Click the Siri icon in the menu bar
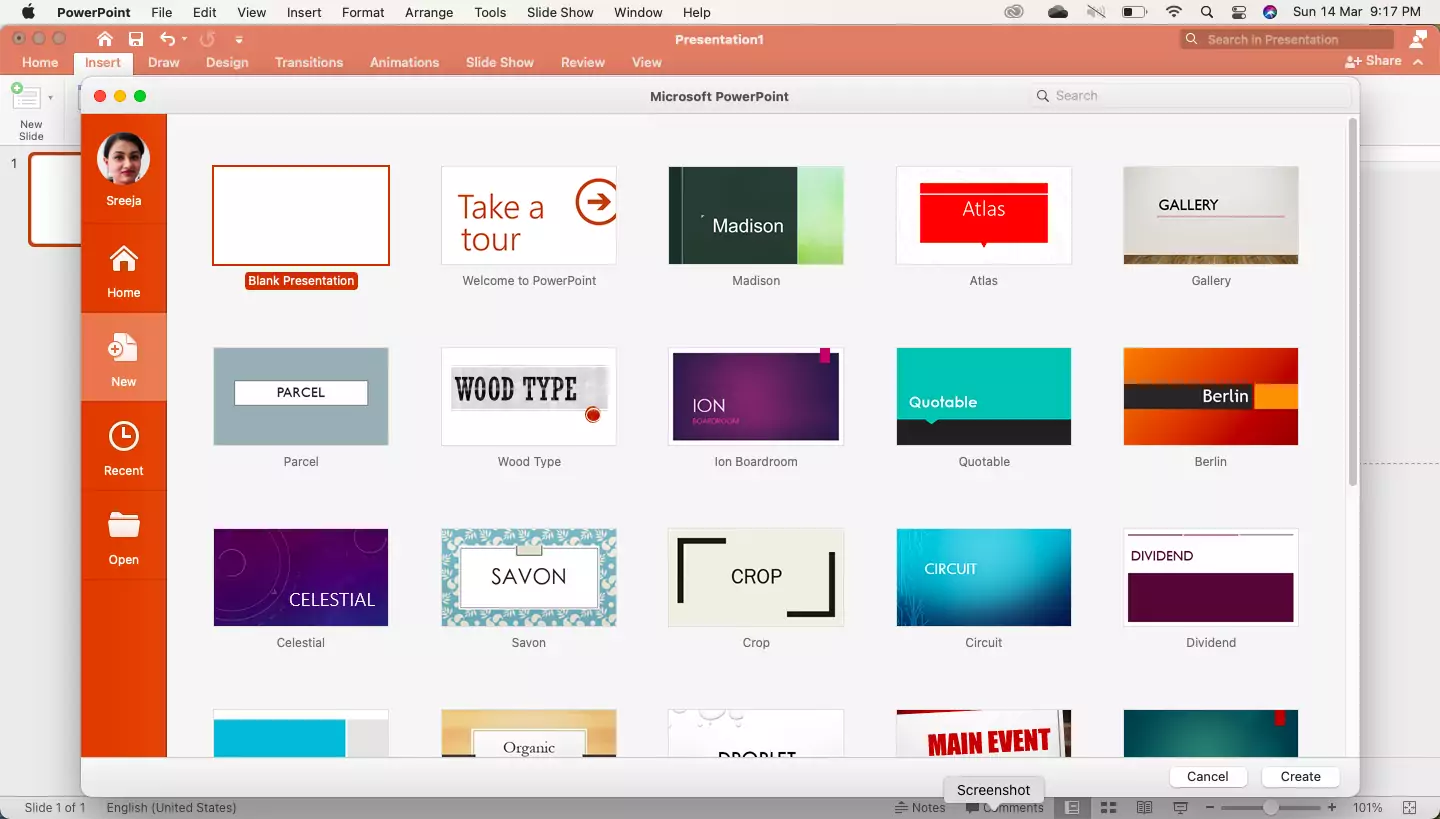The image size is (1440, 819). pyautogui.click(x=1270, y=12)
